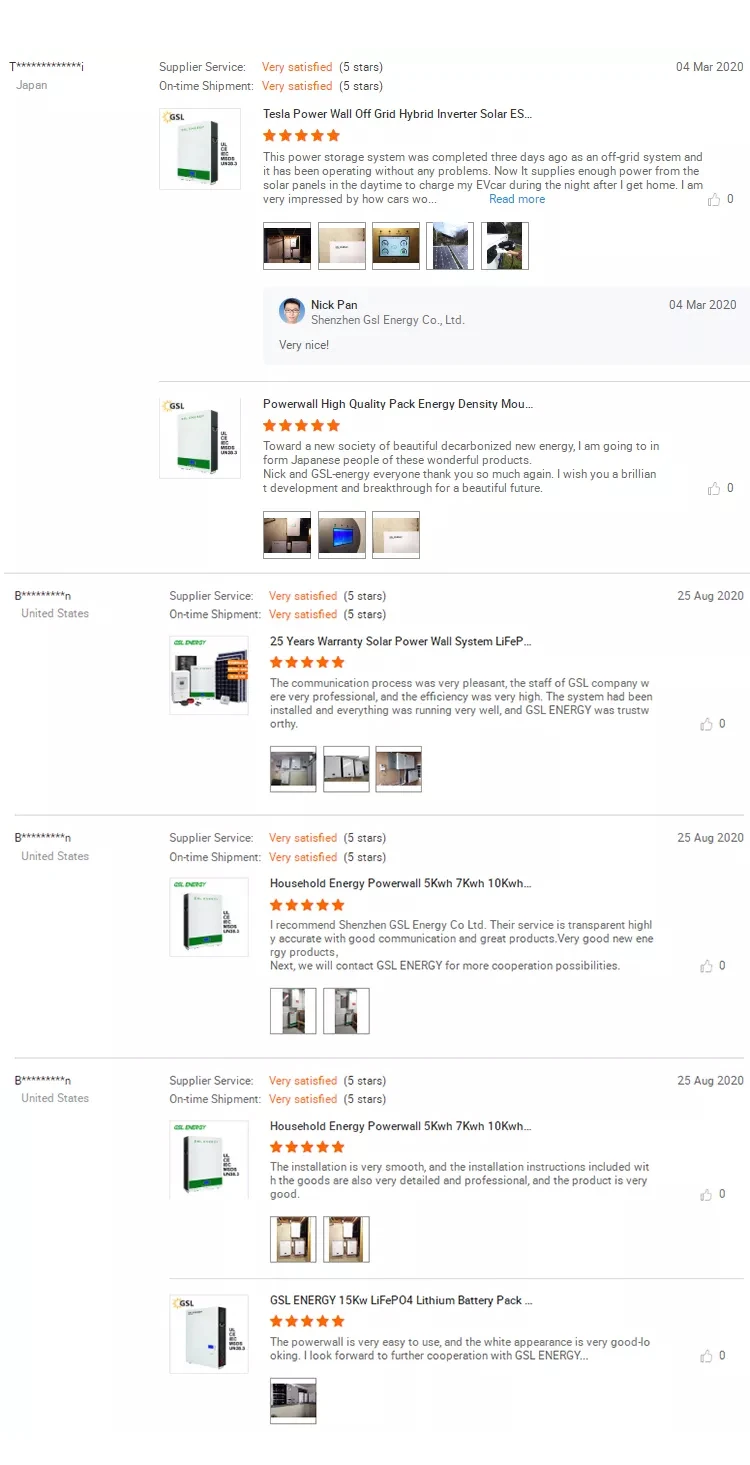Expand review text with Read more

tap(517, 199)
